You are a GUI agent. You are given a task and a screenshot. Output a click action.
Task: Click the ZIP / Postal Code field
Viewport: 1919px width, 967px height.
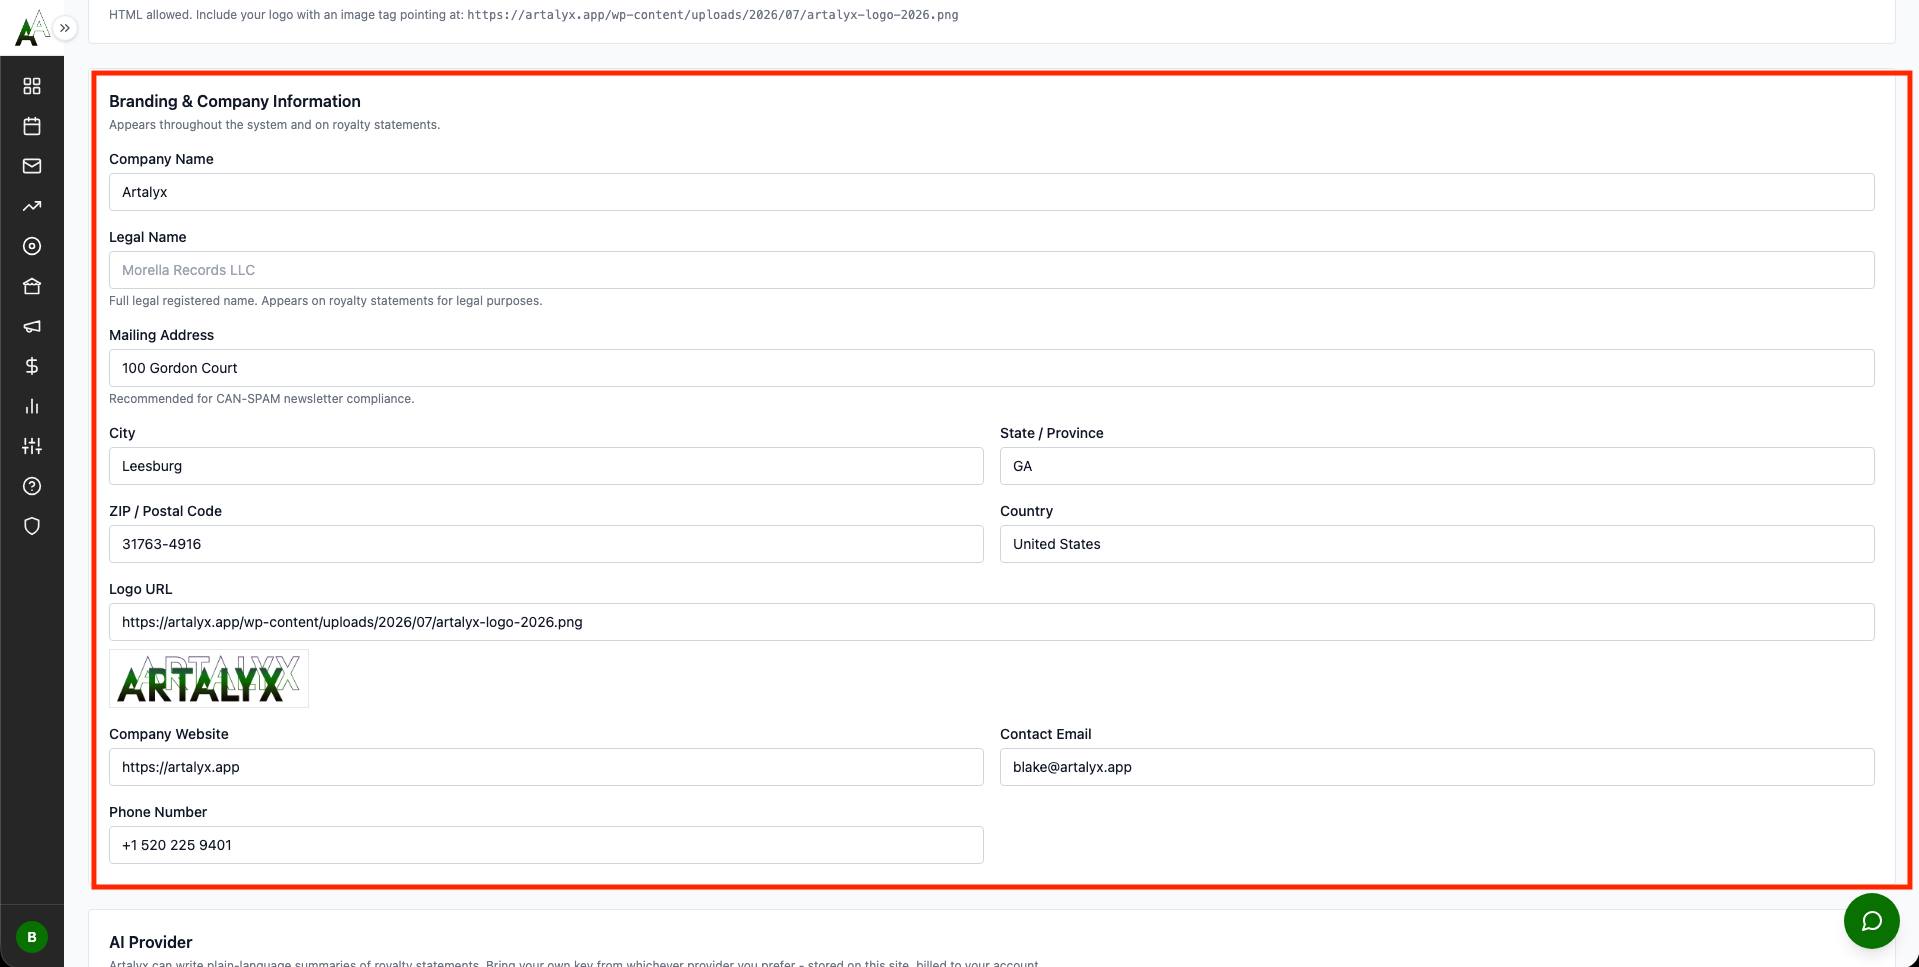pos(546,544)
